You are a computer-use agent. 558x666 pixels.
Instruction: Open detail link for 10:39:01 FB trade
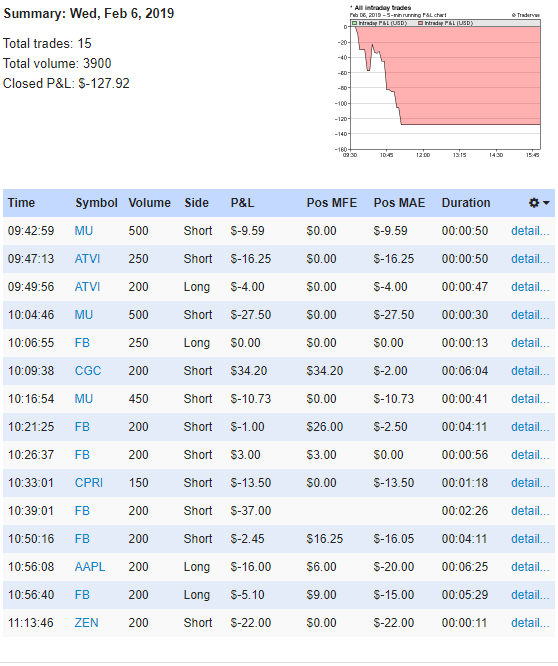(x=530, y=511)
